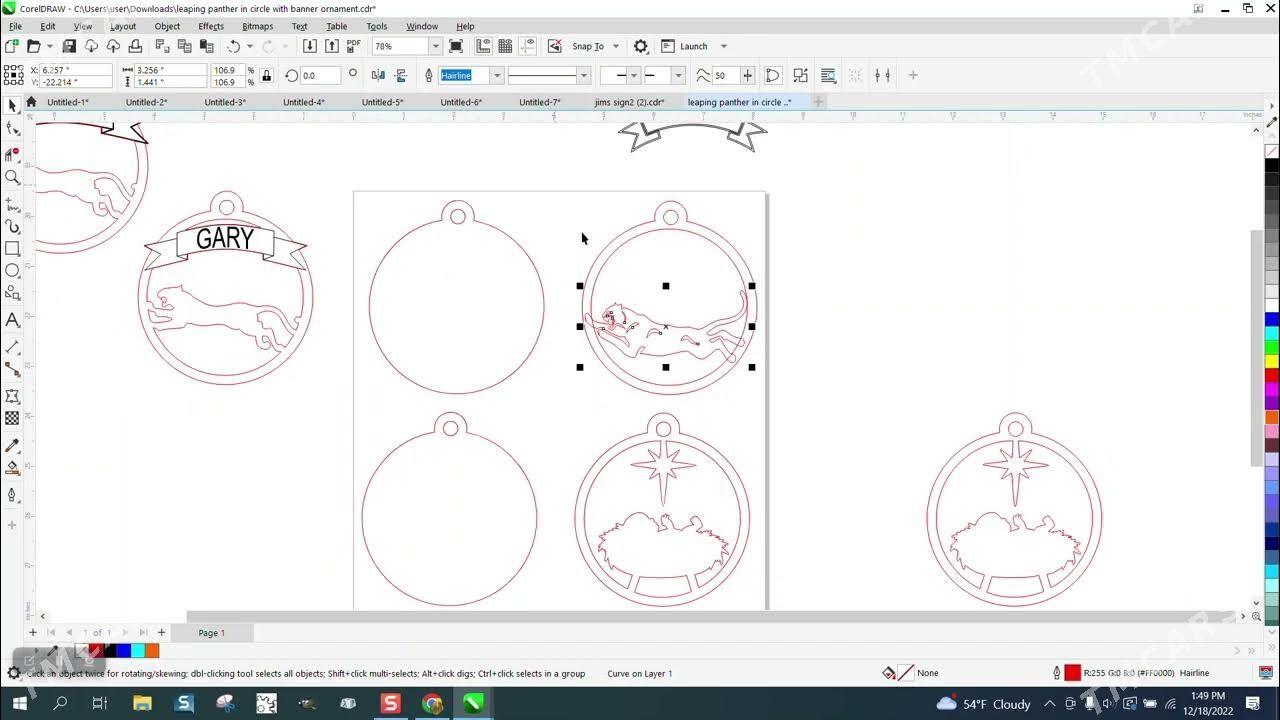Screen dimensions: 1280x720
Task: Select the Text tool
Action: [x=12, y=320]
